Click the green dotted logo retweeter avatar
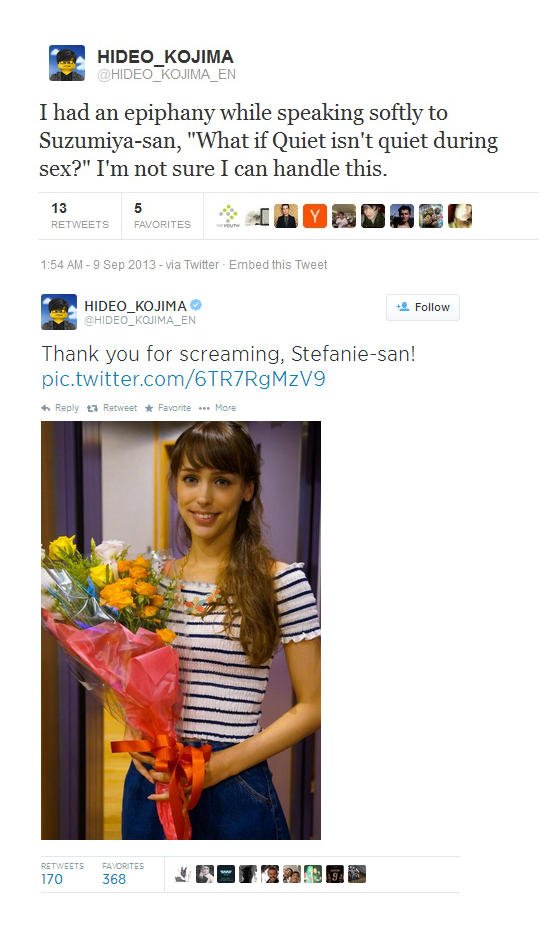The image size is (555, 941). [228, 216]
